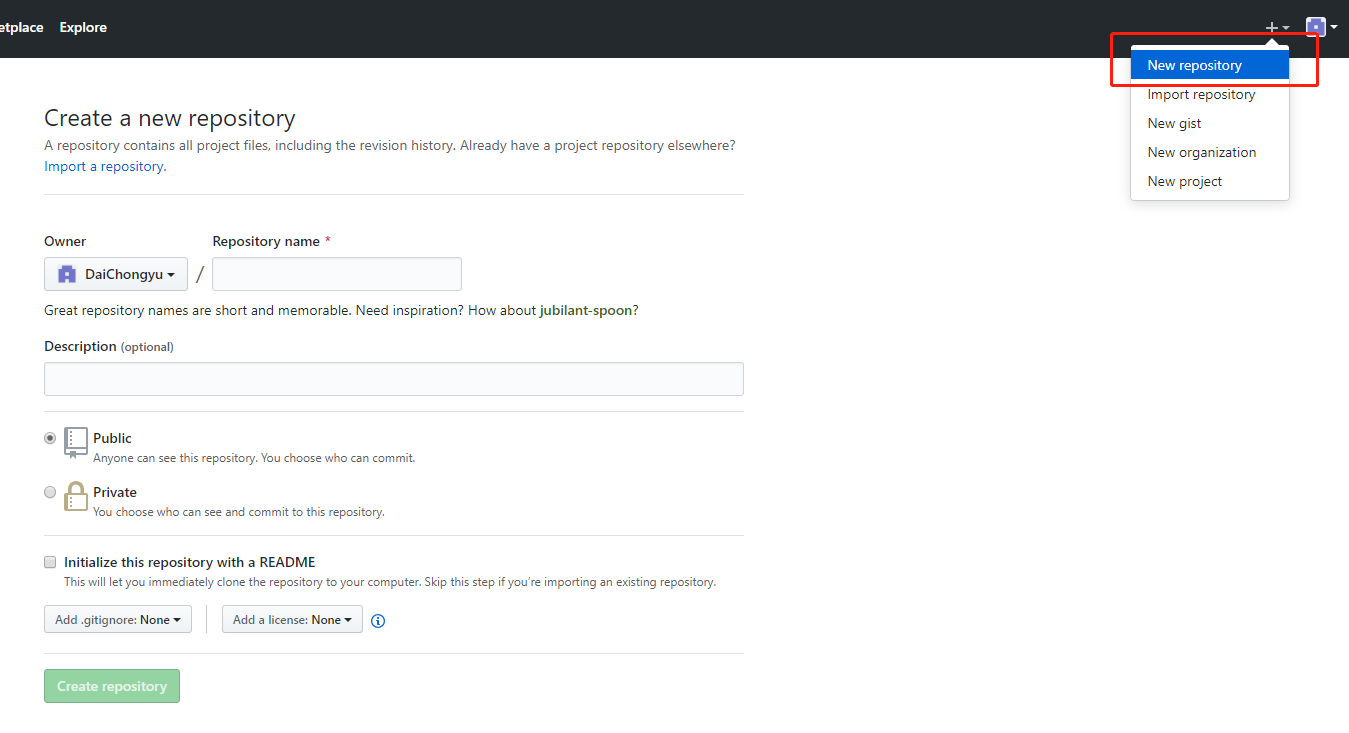The height and width of the screenshot is (733, 1349).
Task: Choose New project from the menu
Action: (x=1210, y=181)
